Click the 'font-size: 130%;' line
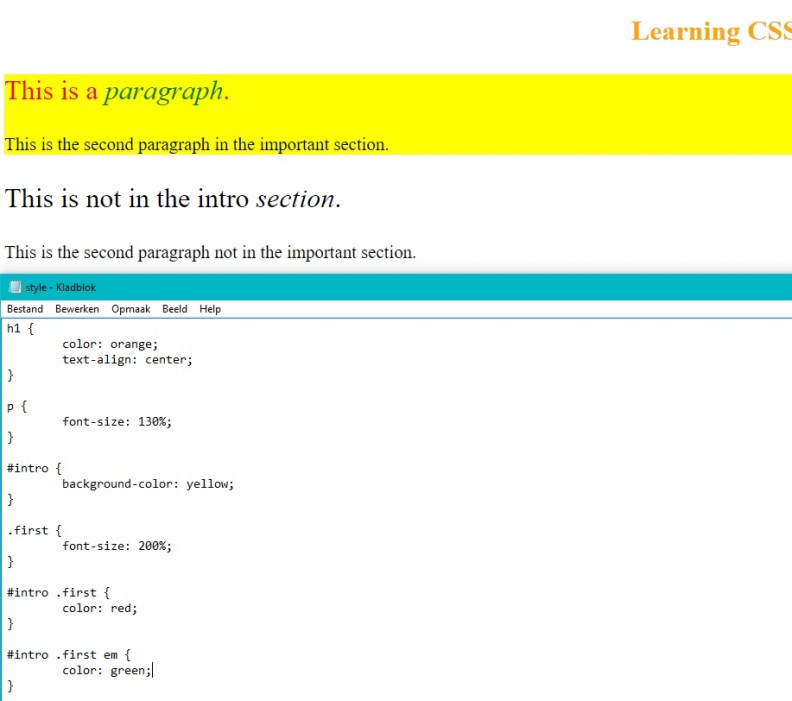The height and width of the screenshot is (701, 792). point(117,422)
